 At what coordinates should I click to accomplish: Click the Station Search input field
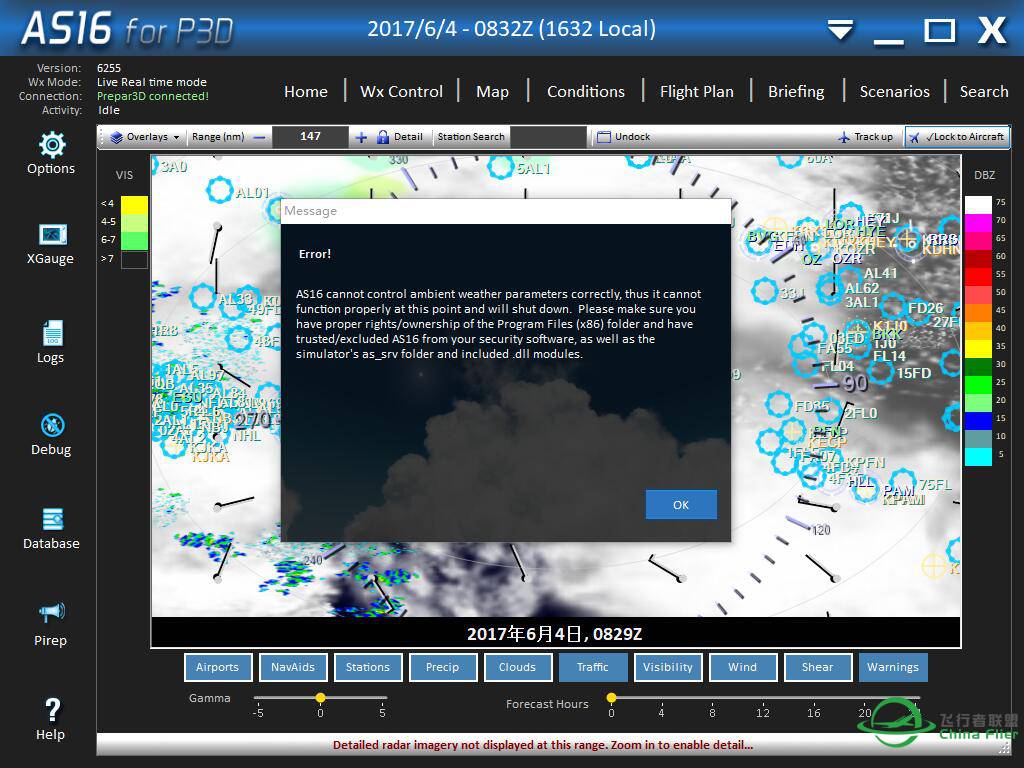pyautogui.click(x=549, y=137)
